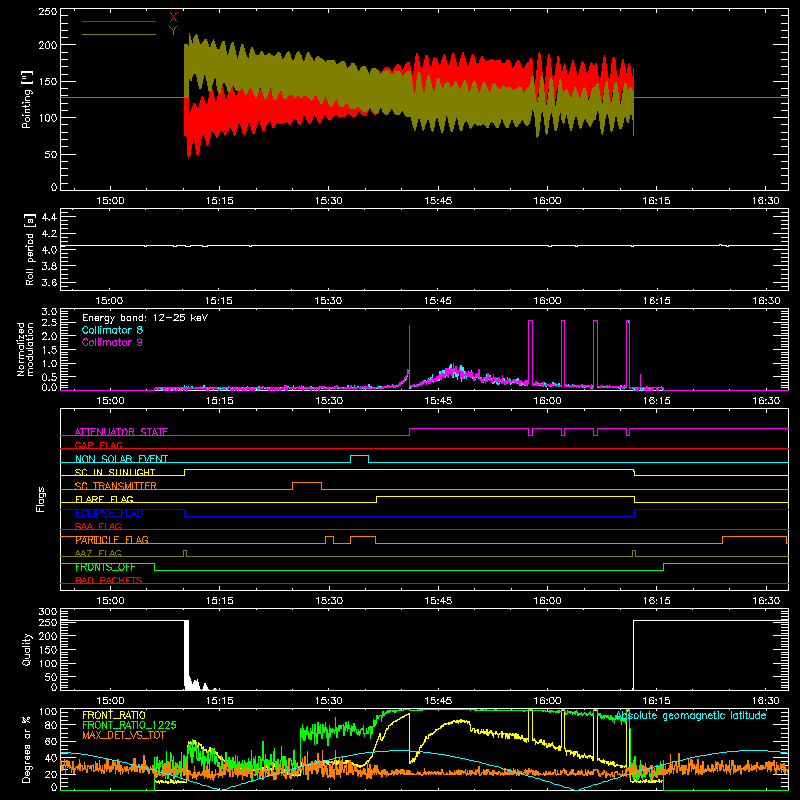Screen dimensions: 800x800
Task: Click the yellow FRONT_RATIO legend entry
Action: click(x=114, y=715)
